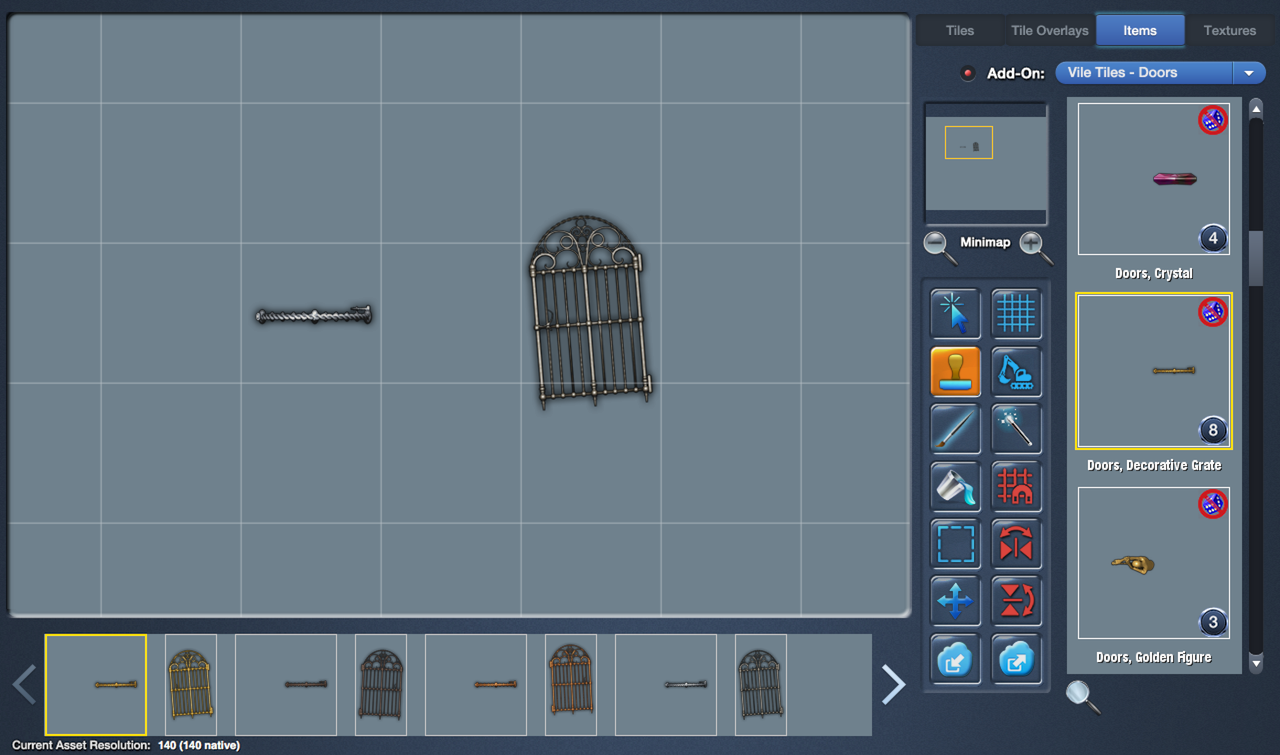Click the minimap preview panel
Image resolution: width=1280 pixels, height=755 pixels.
(986, 163)
